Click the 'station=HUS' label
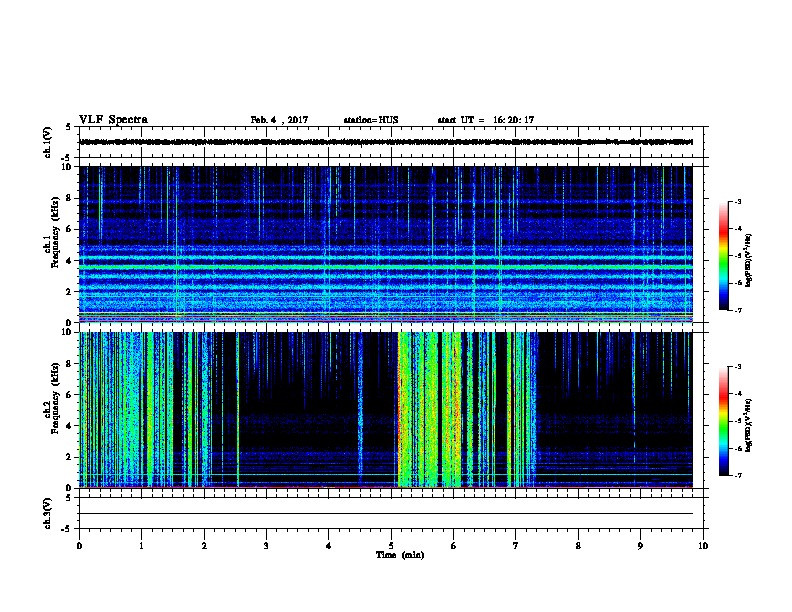 coord(371,120)
